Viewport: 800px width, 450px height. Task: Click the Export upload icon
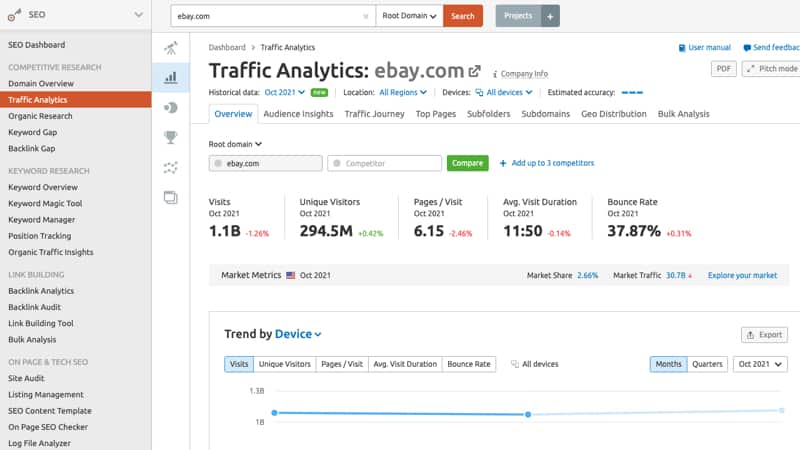[x=750, y=335]
